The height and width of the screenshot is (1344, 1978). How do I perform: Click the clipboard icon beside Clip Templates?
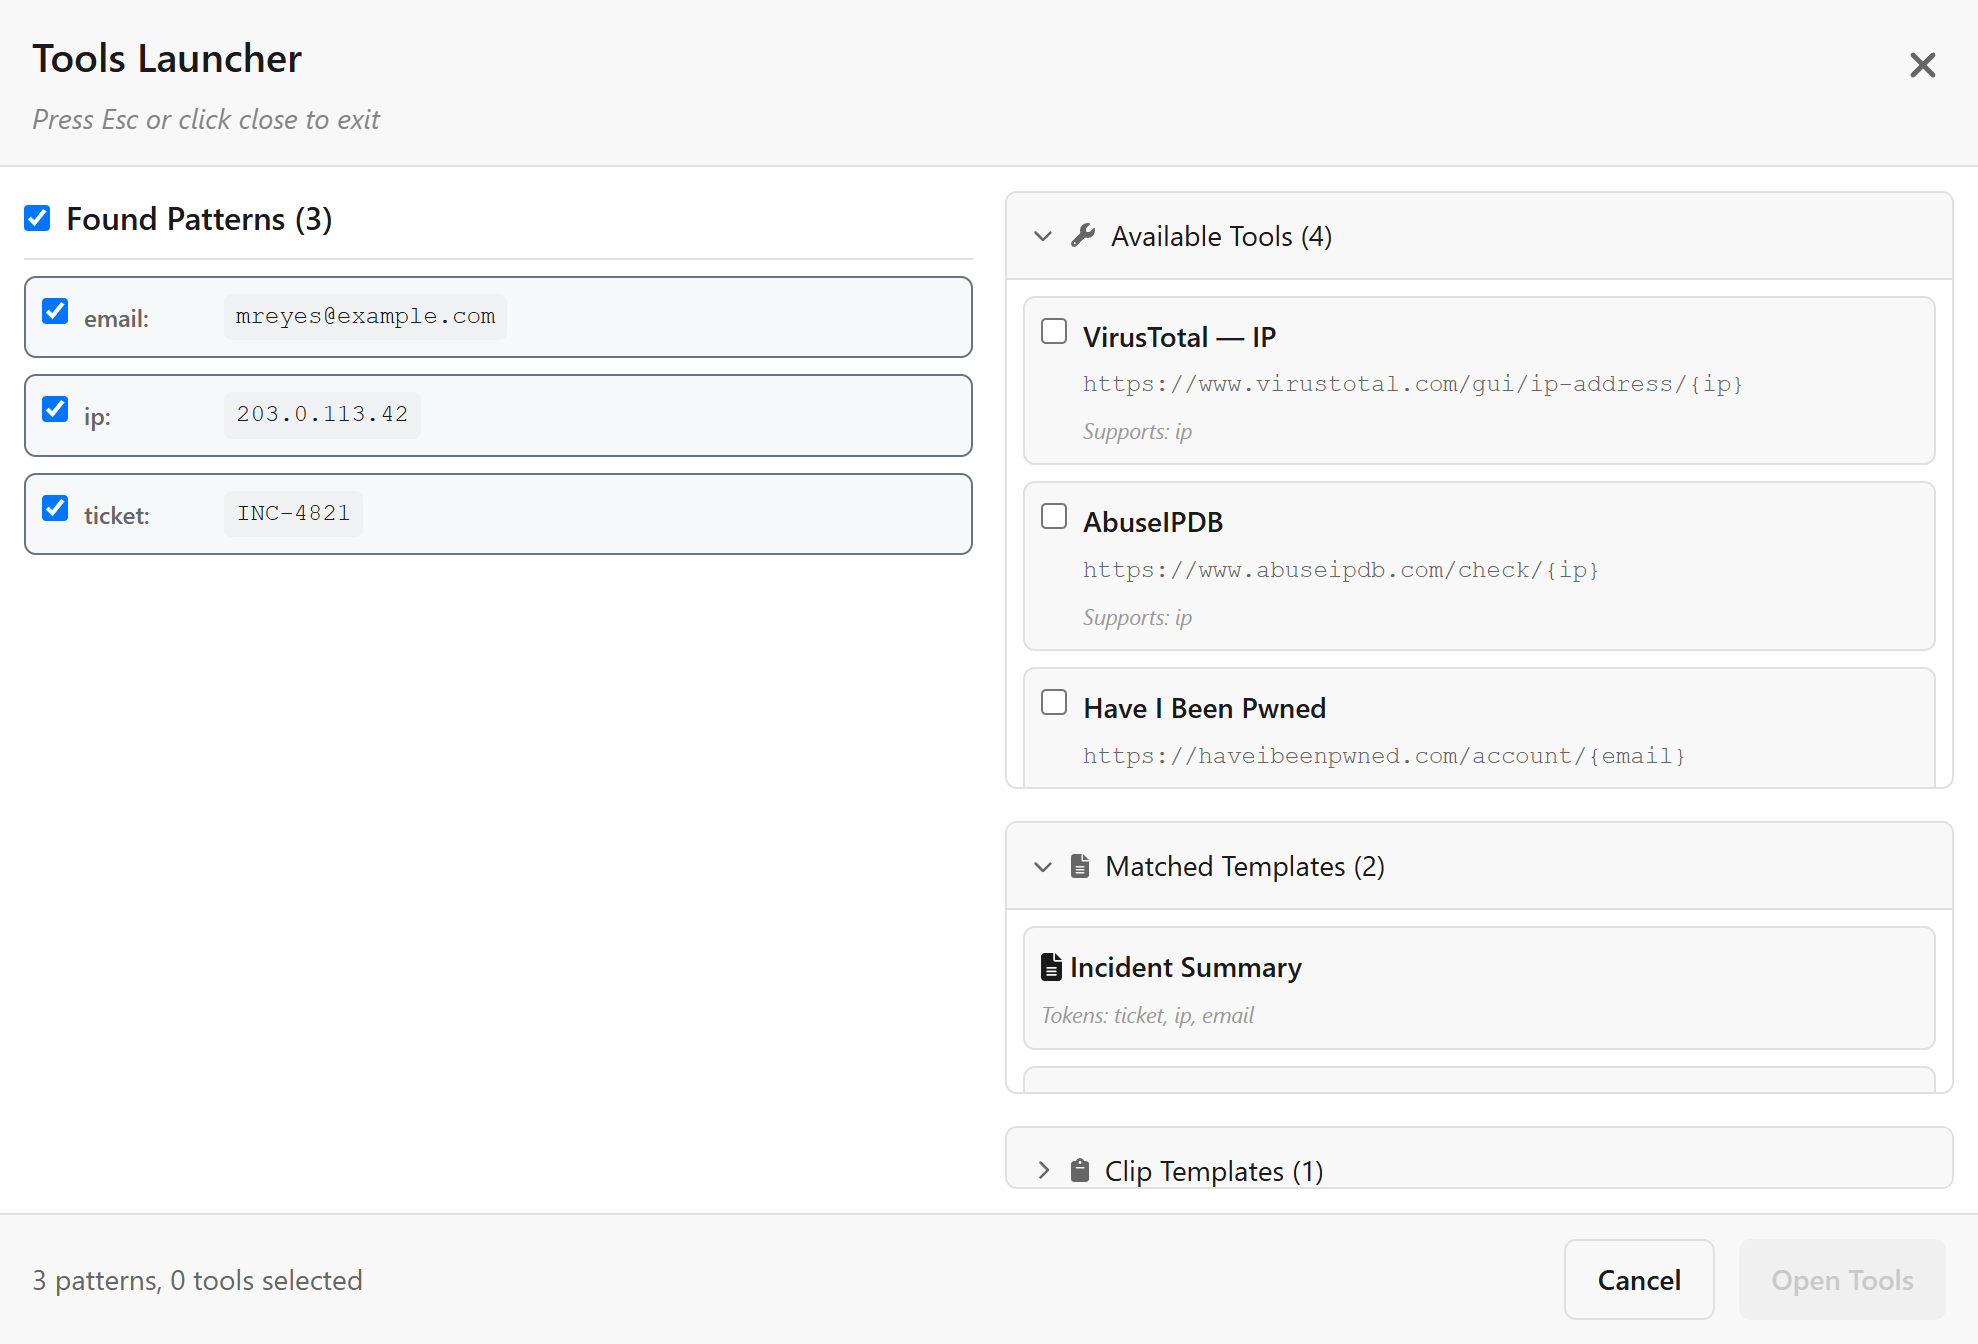pos(1080,1170)
